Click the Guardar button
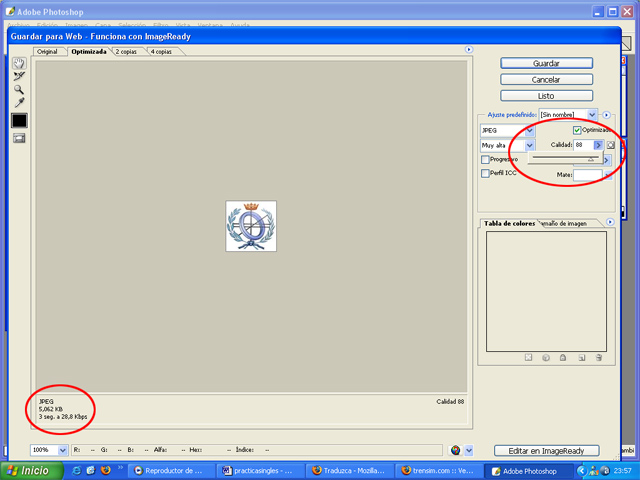Viewport: 640px width, 480px height. [x=546, y=62]
